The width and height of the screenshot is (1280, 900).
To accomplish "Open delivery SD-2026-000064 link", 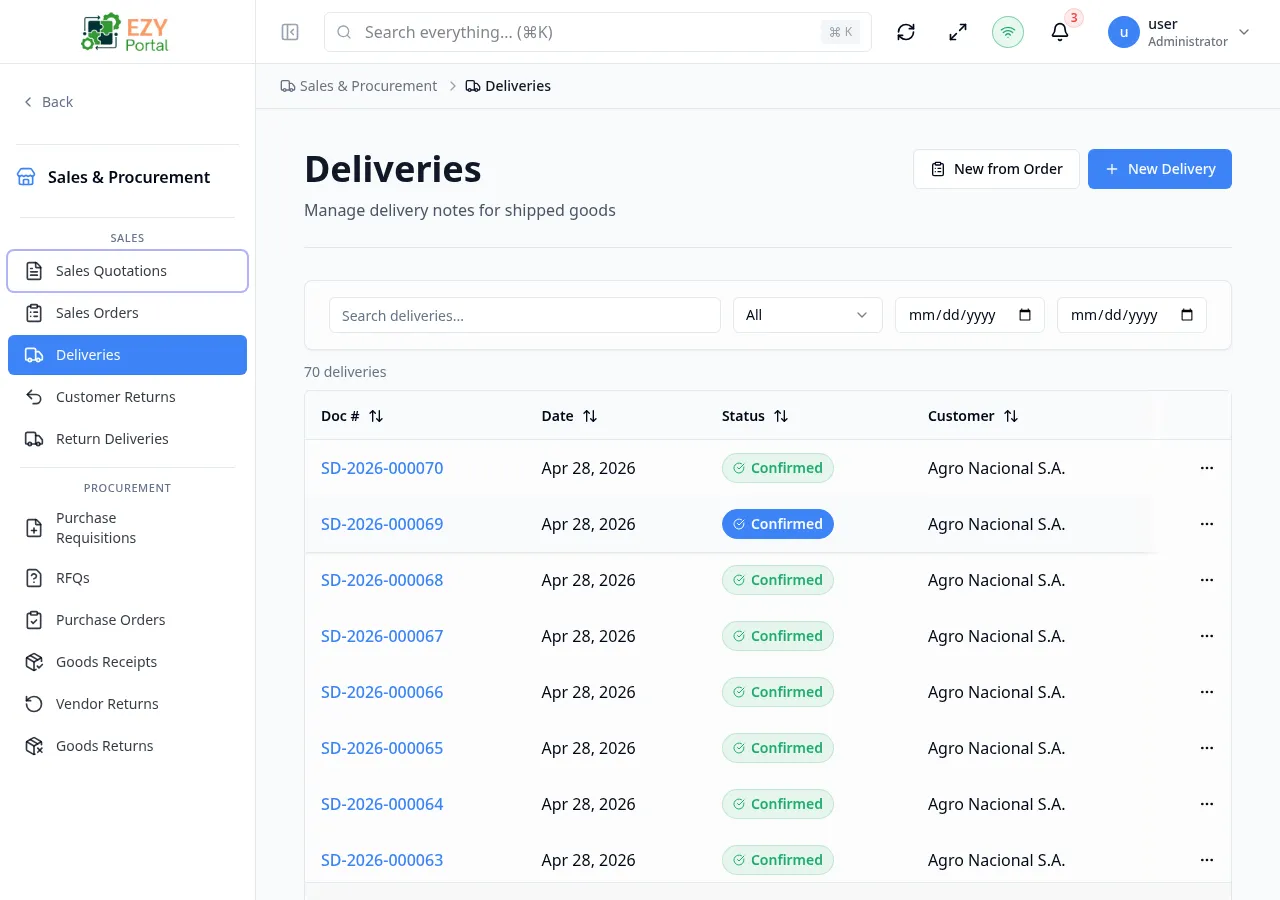I will coord(382,804).
